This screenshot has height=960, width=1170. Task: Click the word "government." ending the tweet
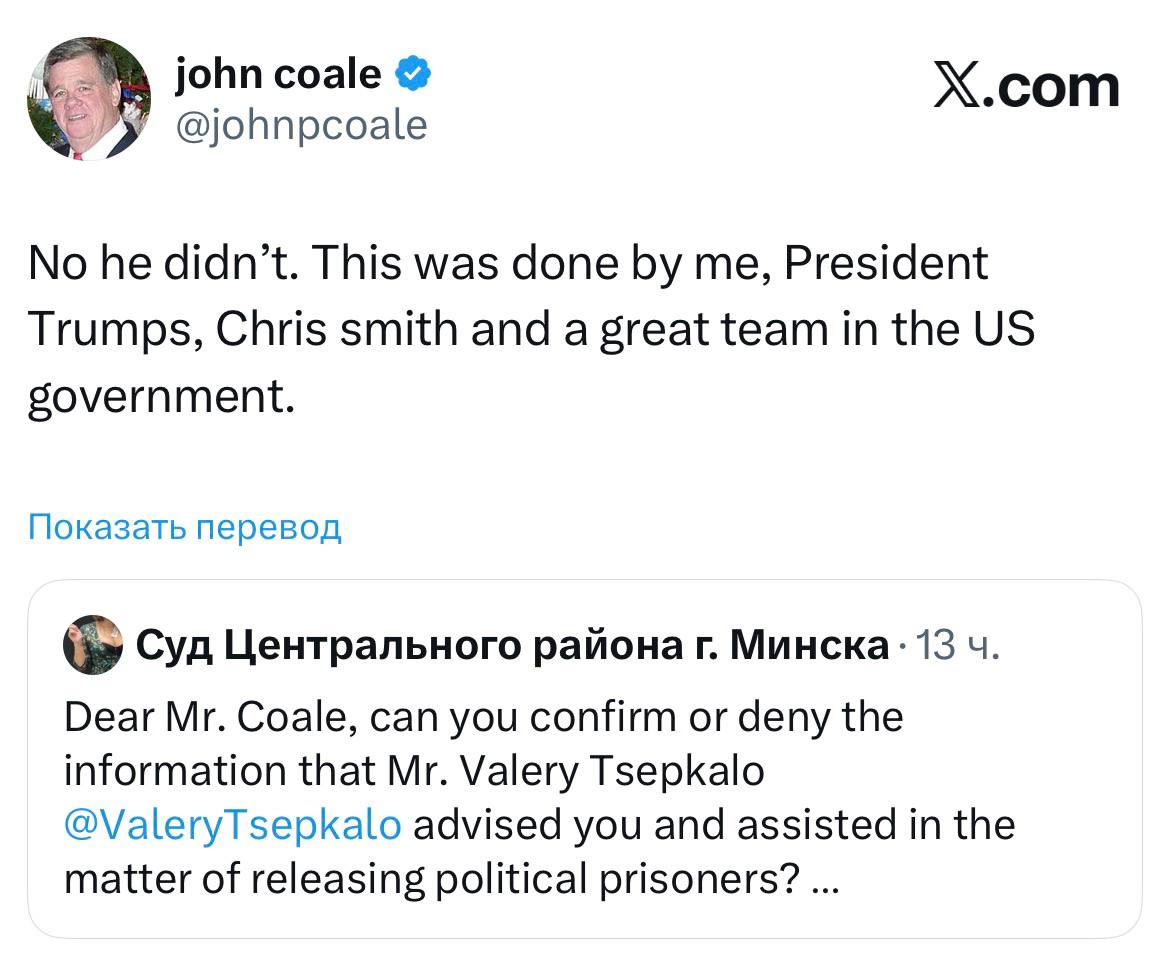coord(162,397)
